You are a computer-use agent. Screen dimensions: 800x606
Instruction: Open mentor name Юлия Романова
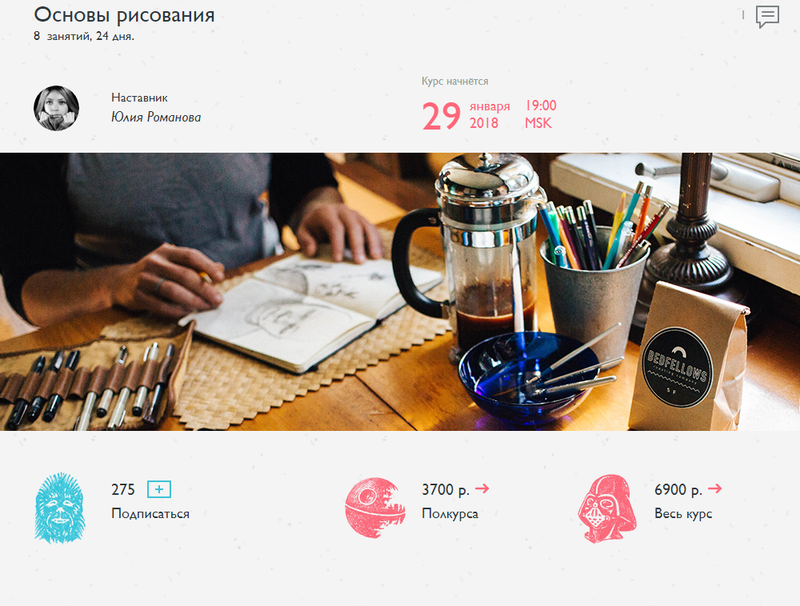(156, 117)
